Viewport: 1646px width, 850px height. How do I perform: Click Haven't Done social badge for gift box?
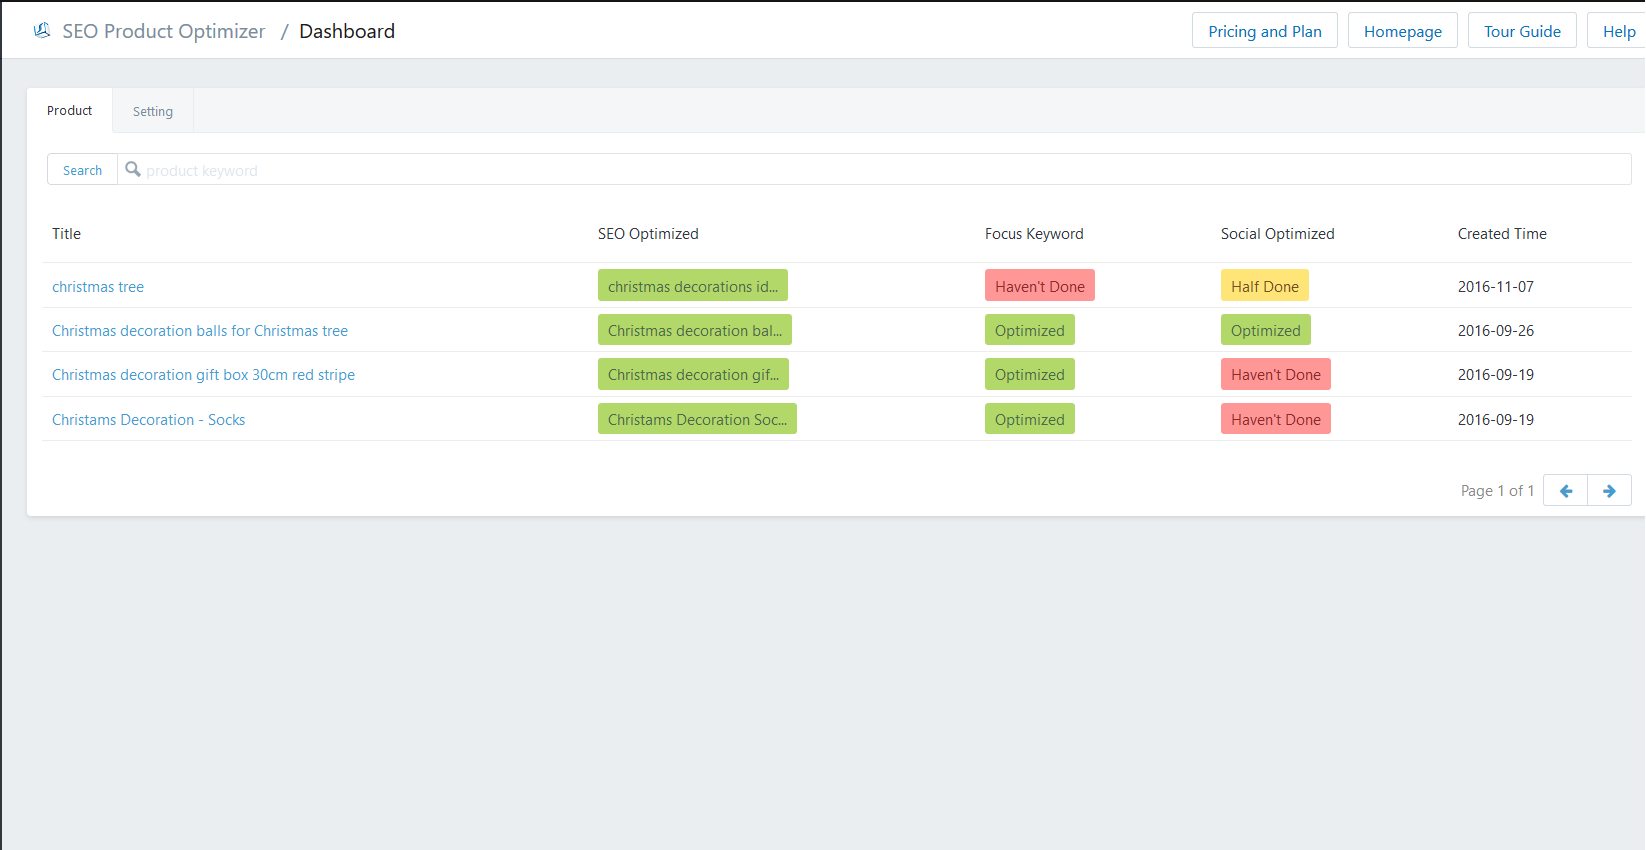pyautogui.click(x=1276, y=374)
